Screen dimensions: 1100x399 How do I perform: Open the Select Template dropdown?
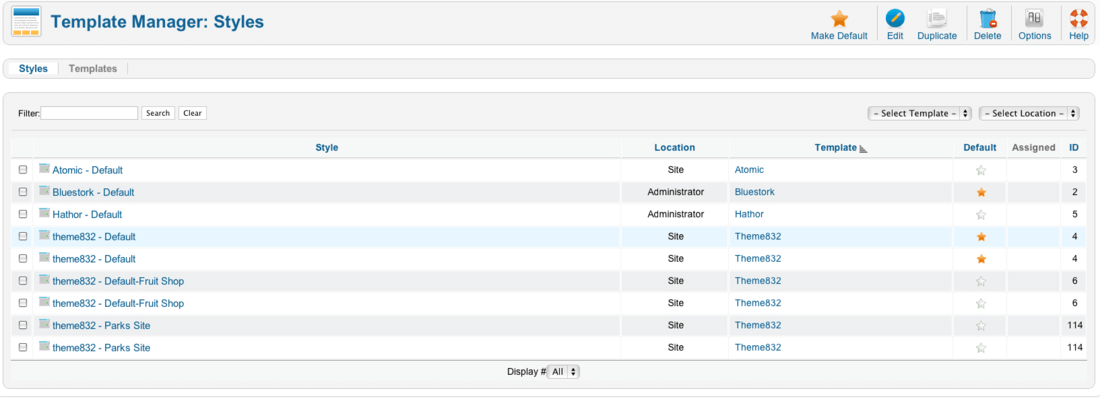[920, 114]
